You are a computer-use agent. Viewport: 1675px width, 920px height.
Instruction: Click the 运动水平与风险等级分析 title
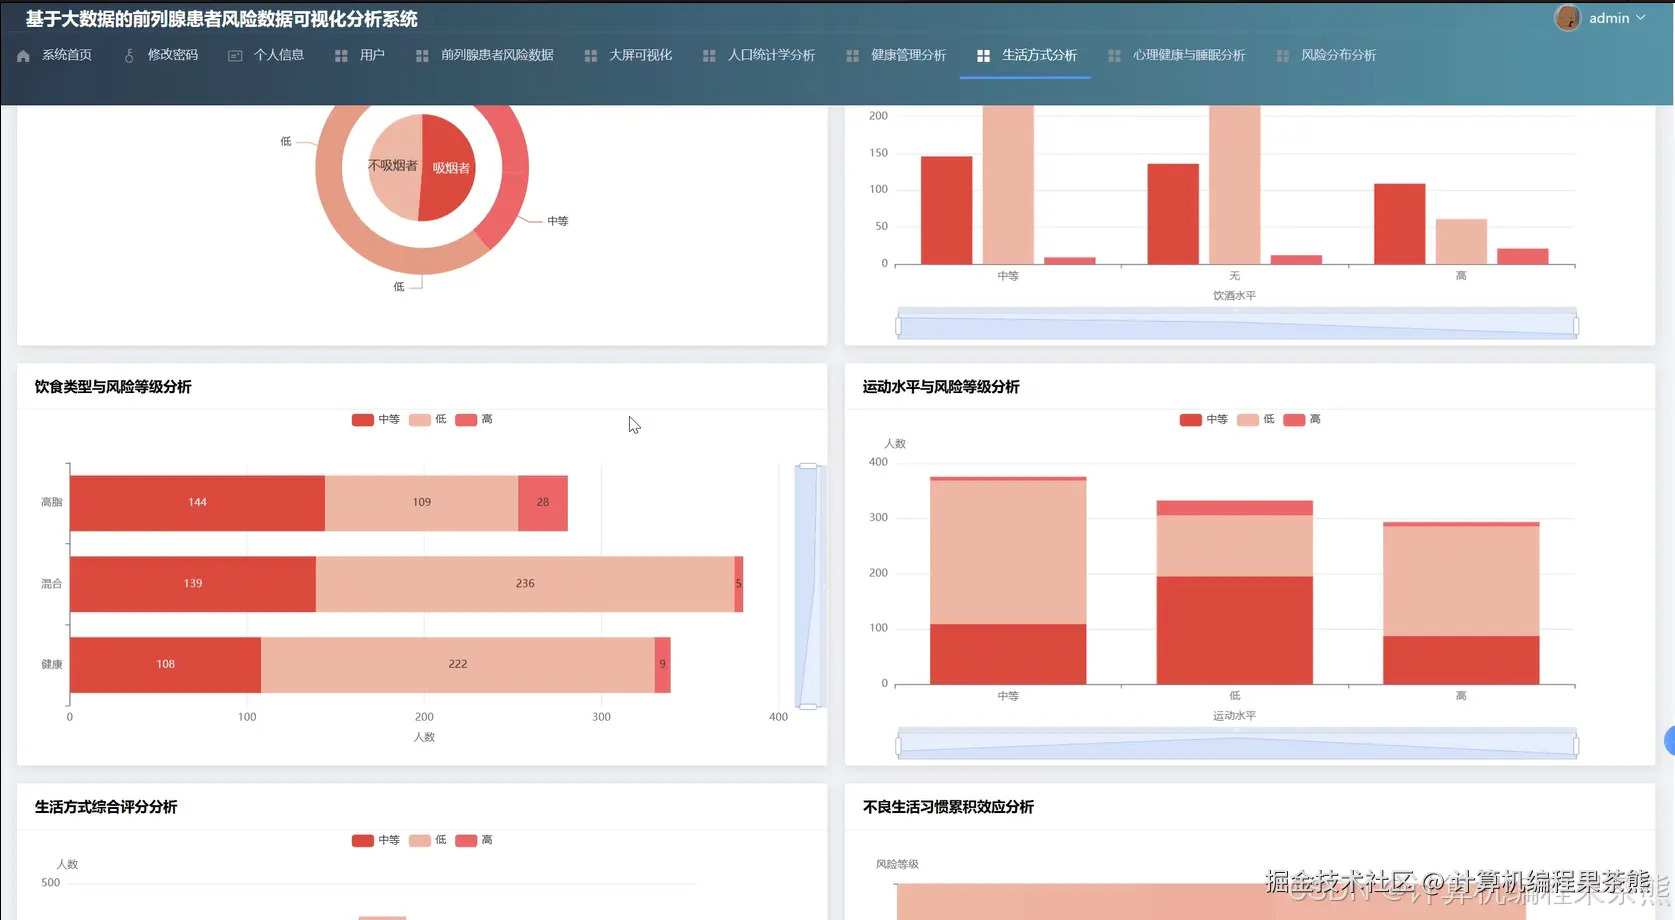tap(941, 387)
